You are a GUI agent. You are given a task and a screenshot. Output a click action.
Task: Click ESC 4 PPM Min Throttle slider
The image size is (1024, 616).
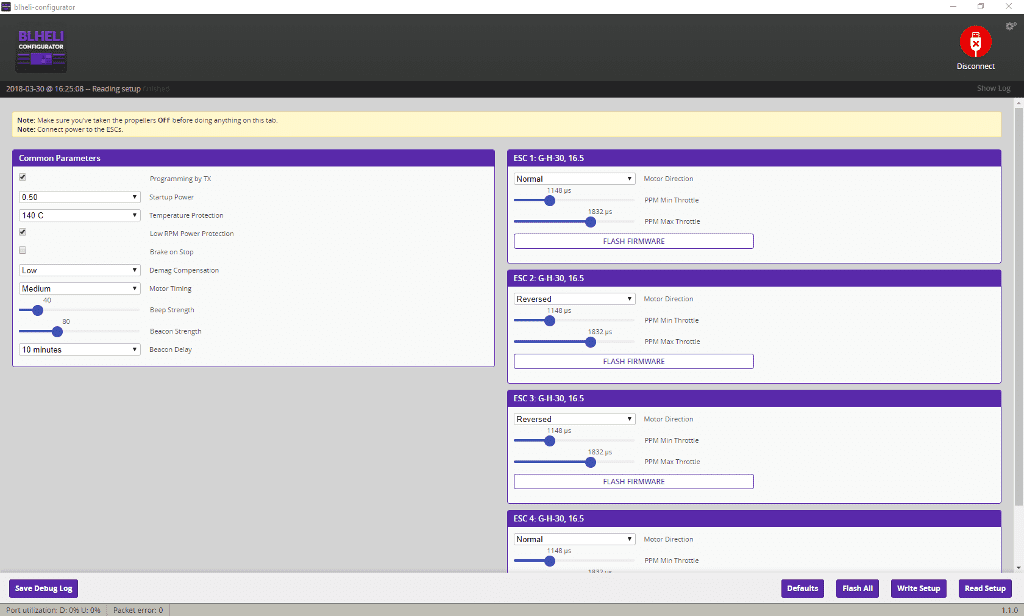tap(574, 561)
